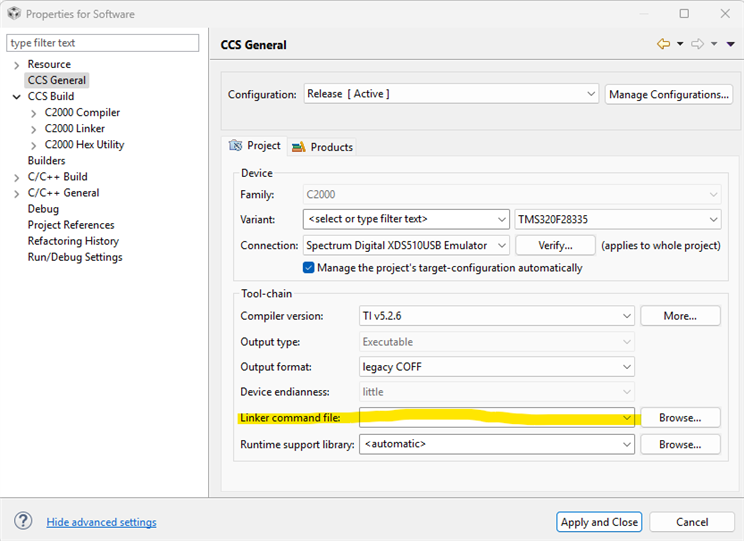Open the Linker command file dropdown

point(626,418)
